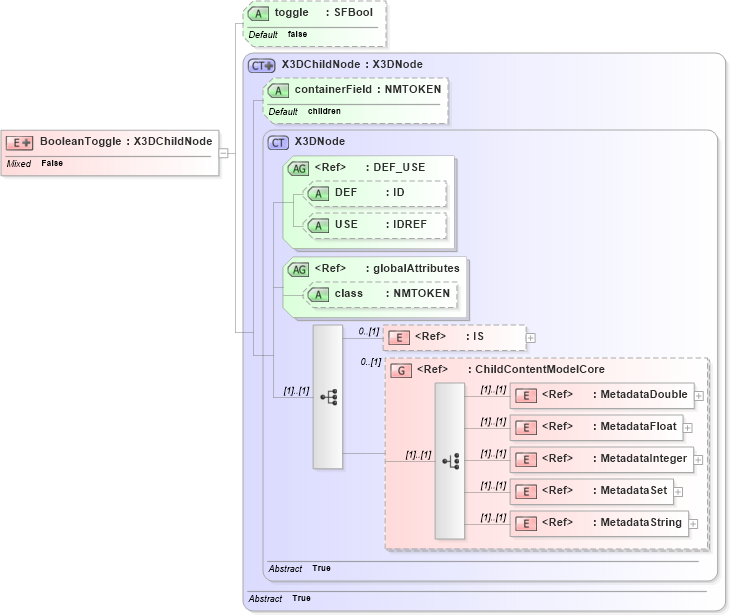Screen dimensions: 730x615
Task: Click the choice compositor symbol in ChildContentModelCore
Action: pyautogui.click(x=451, y=461)
